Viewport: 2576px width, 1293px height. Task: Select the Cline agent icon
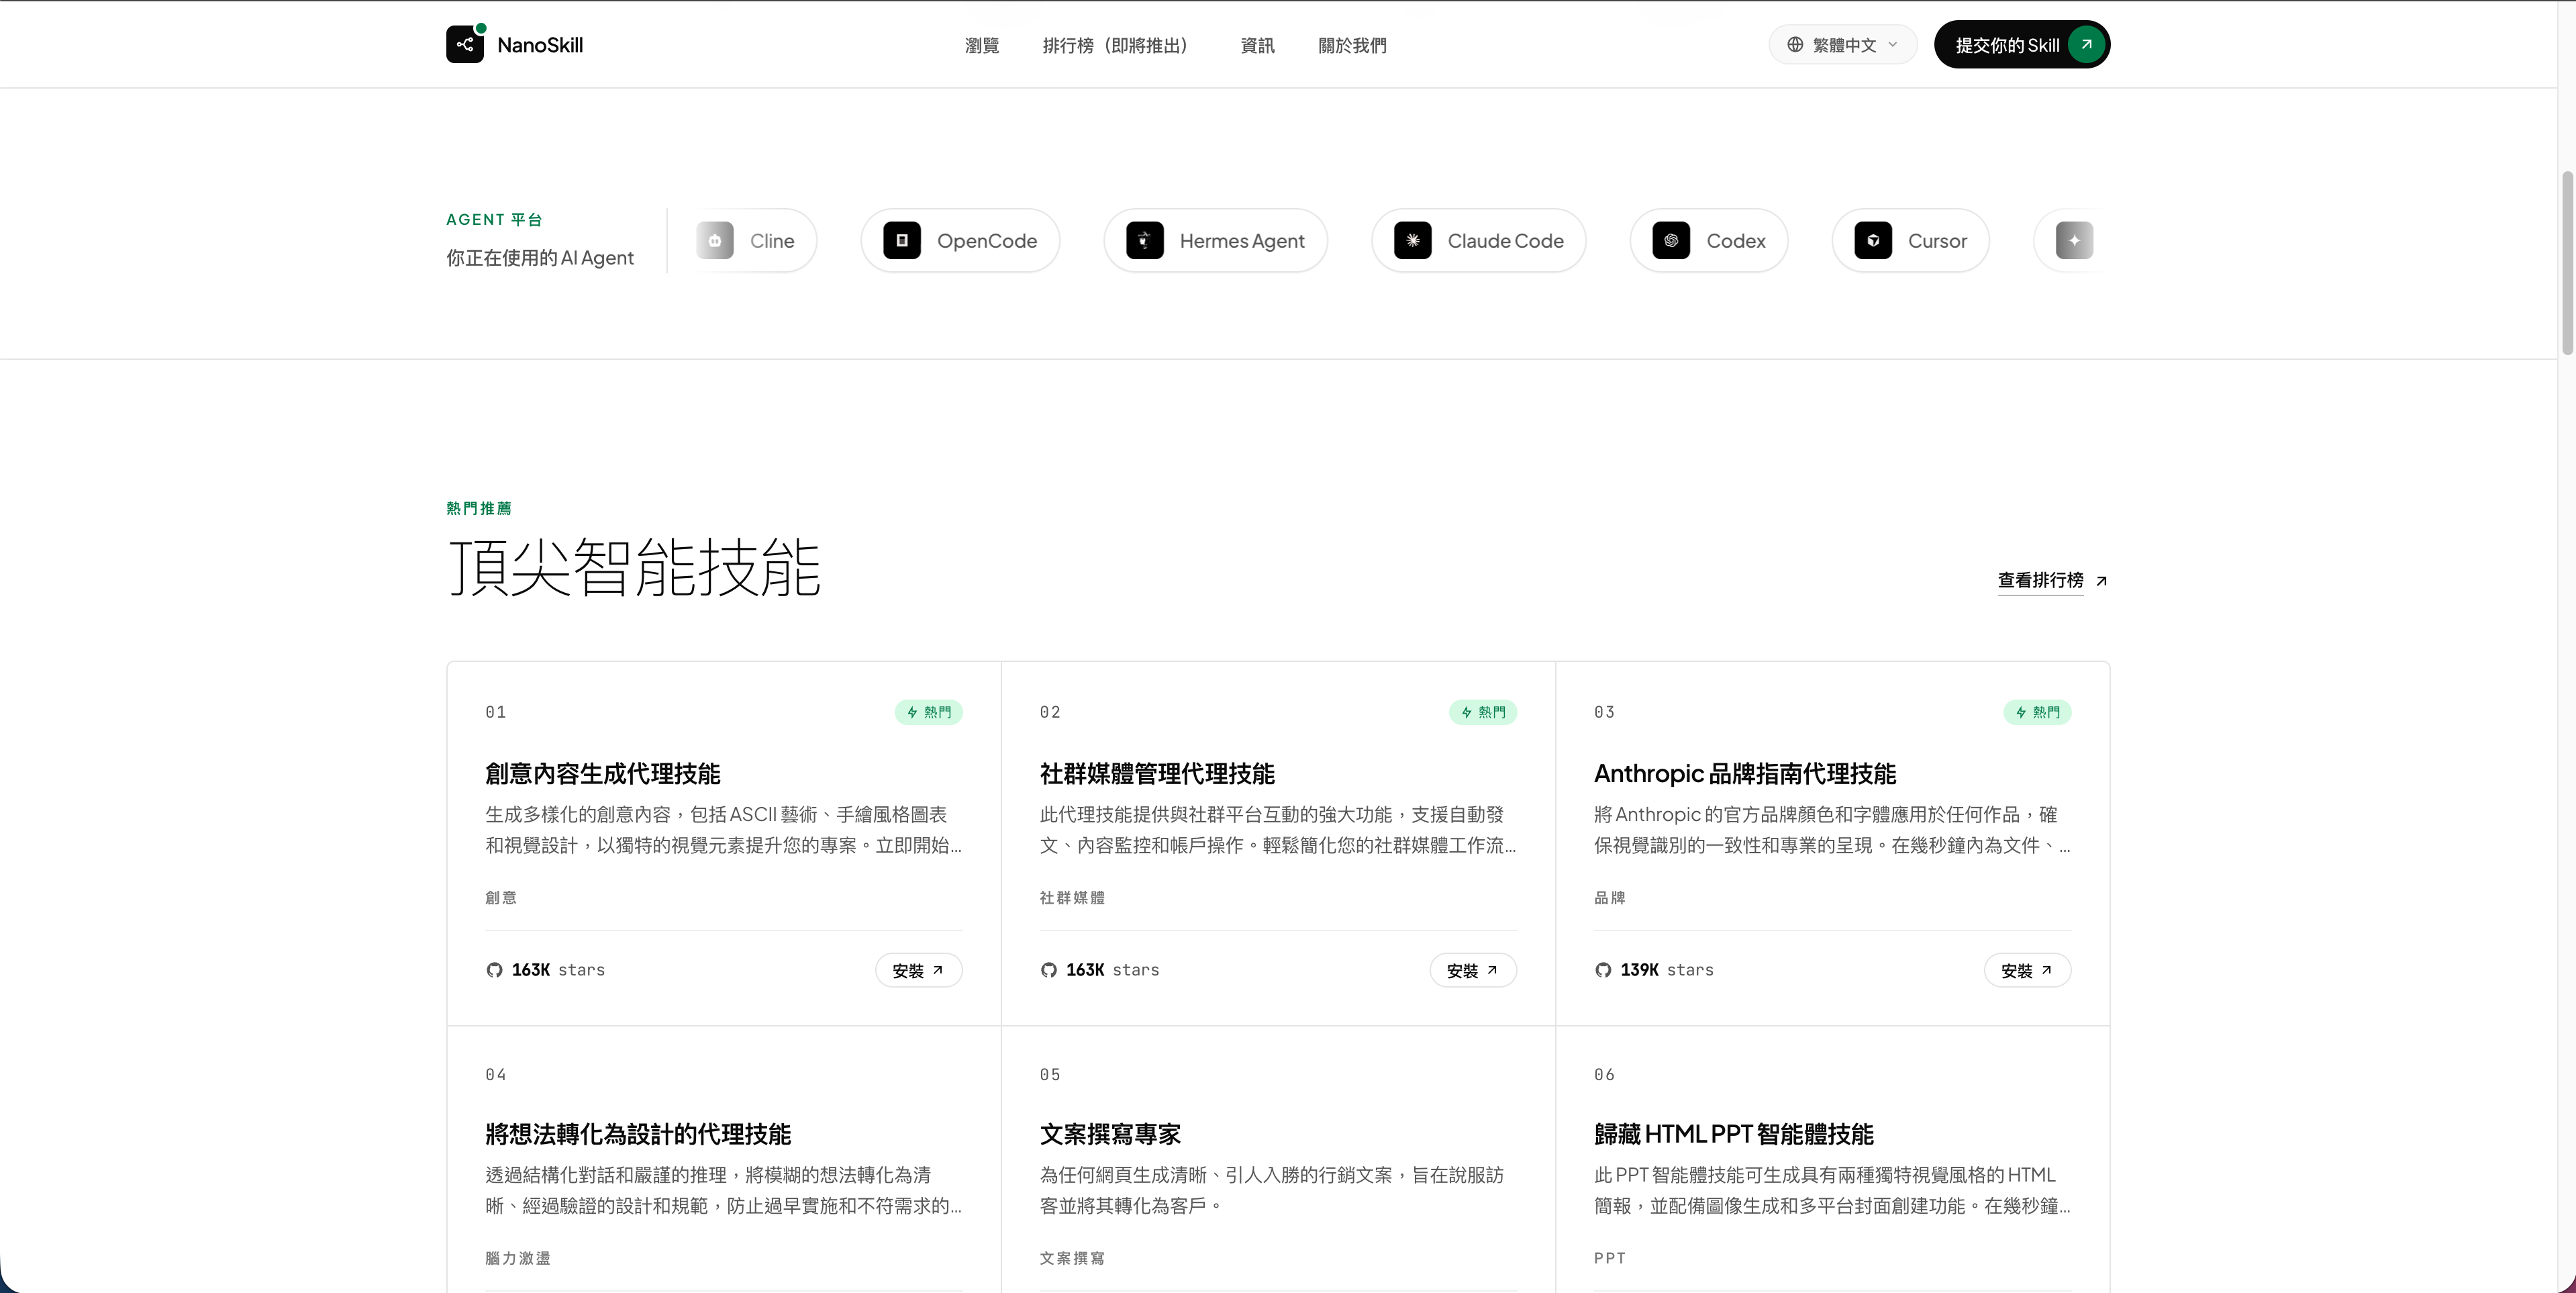tap(715, 240)
